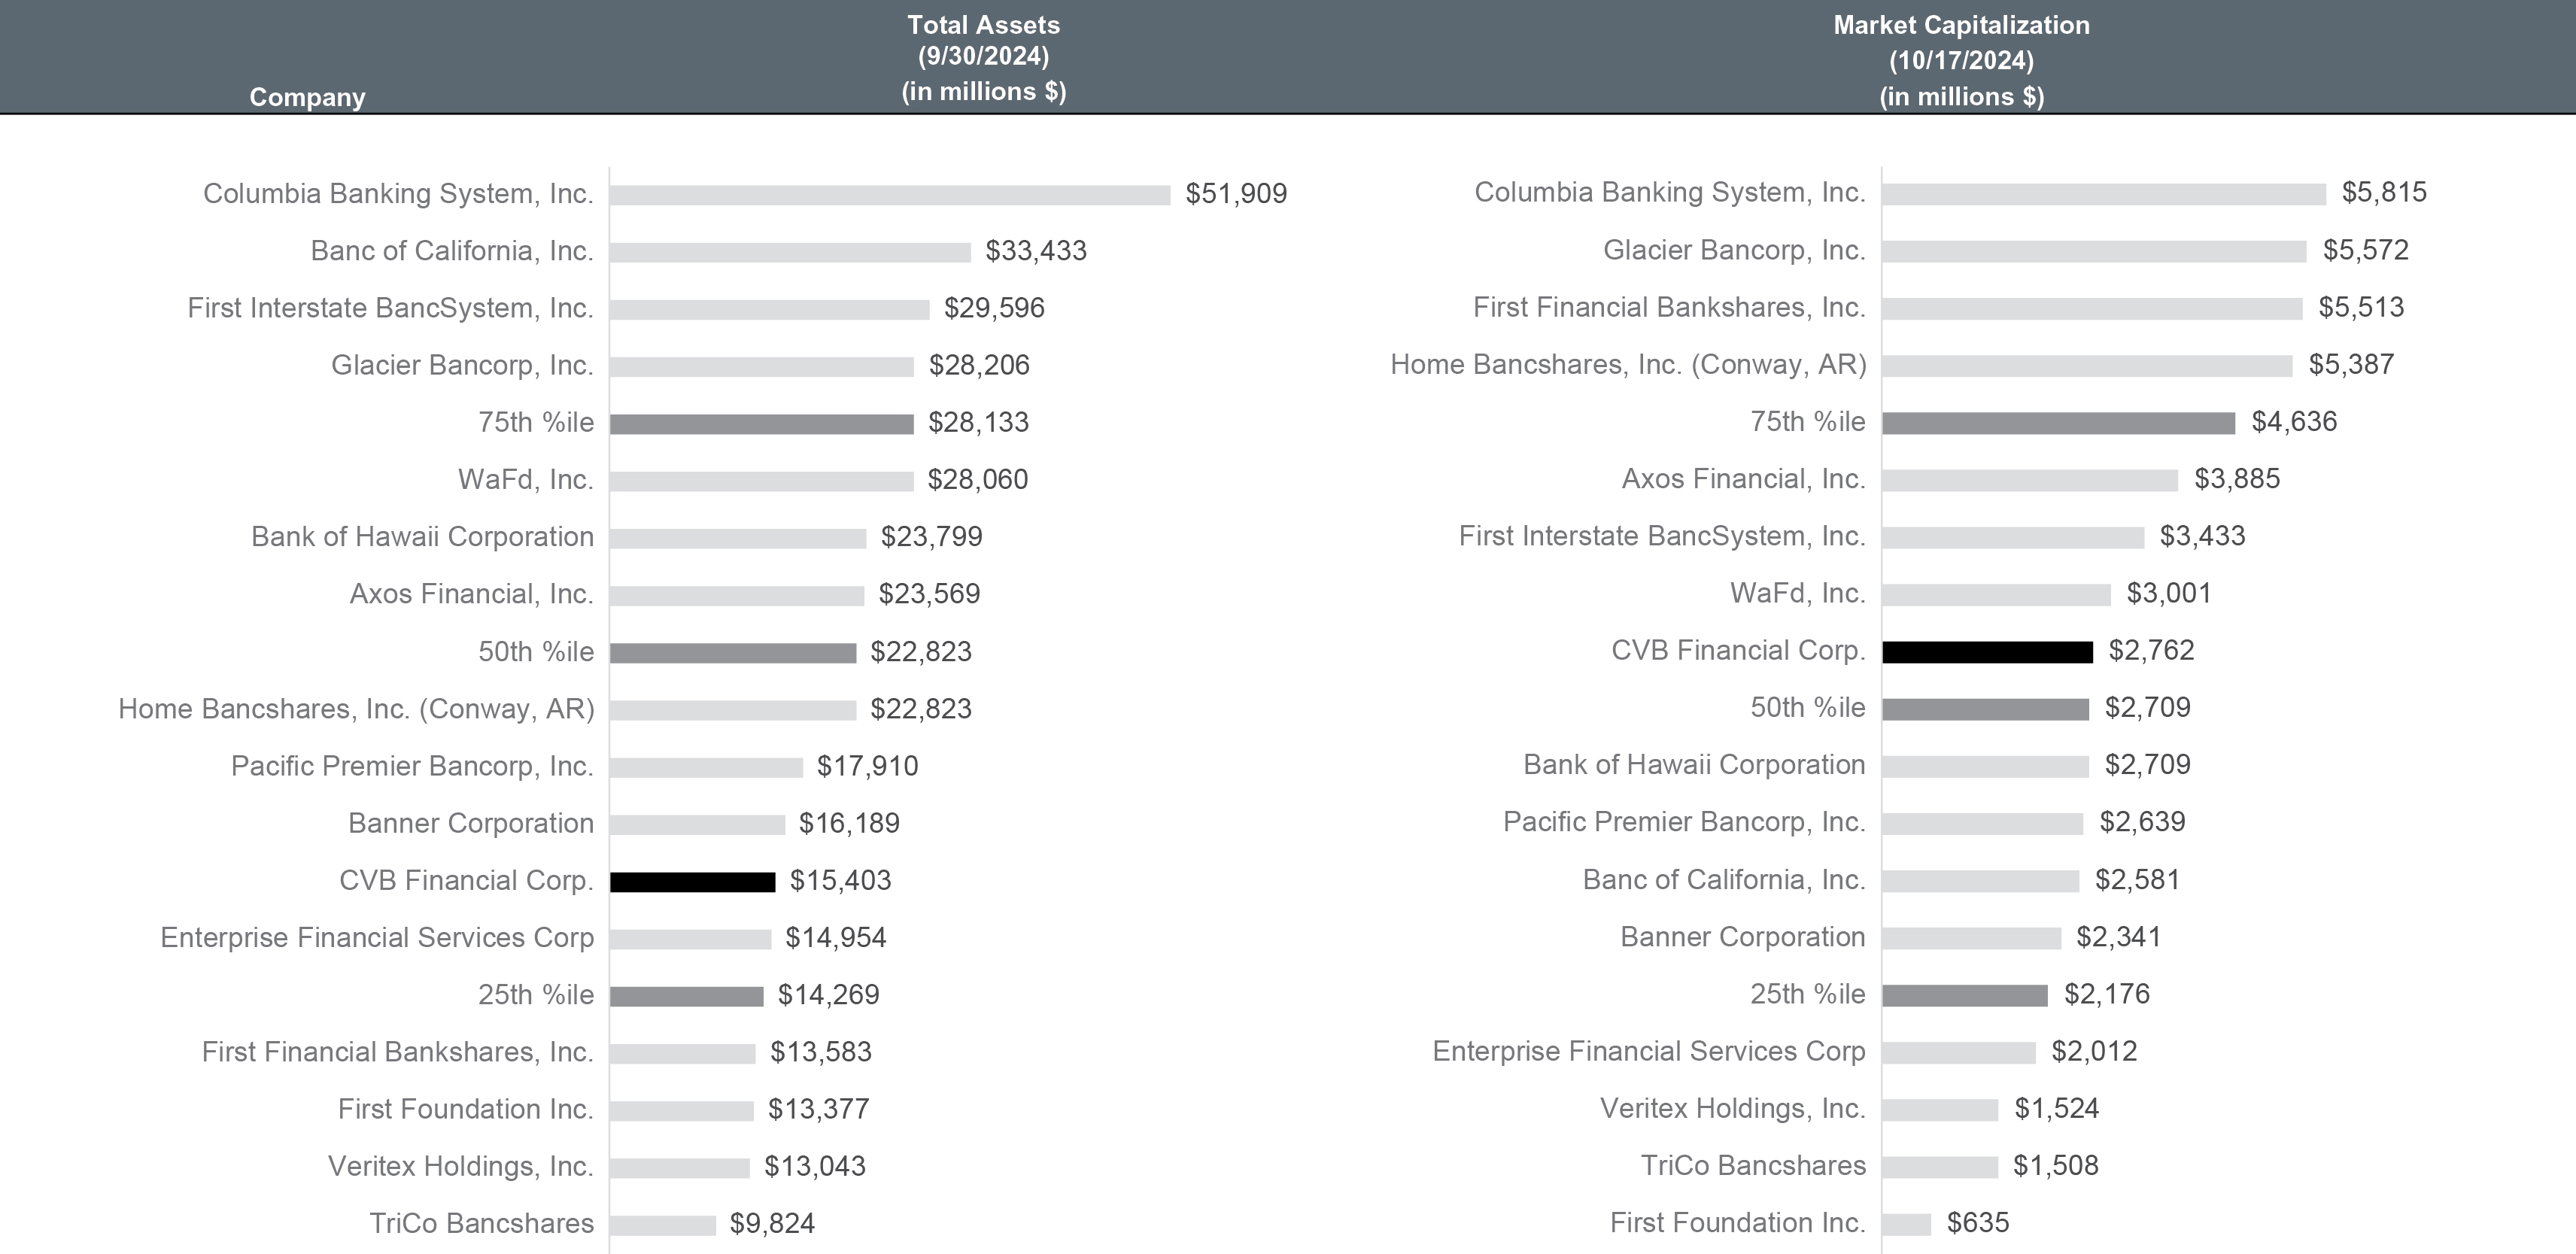The height and width of the screenshot is (1254, 2576).
Task: Click the Company header label
Action: [307, 97]
